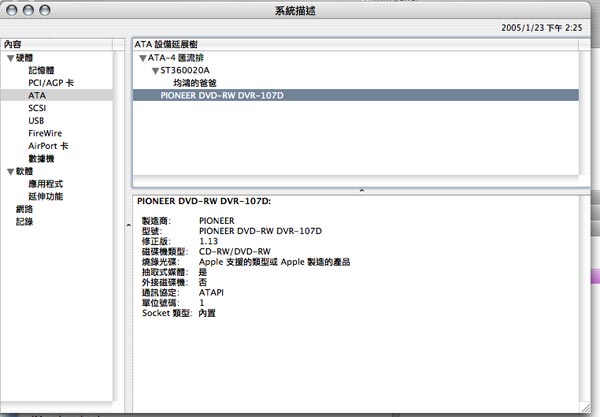
Task: Select ATA in the sidebar
Action: click(57, 95)
